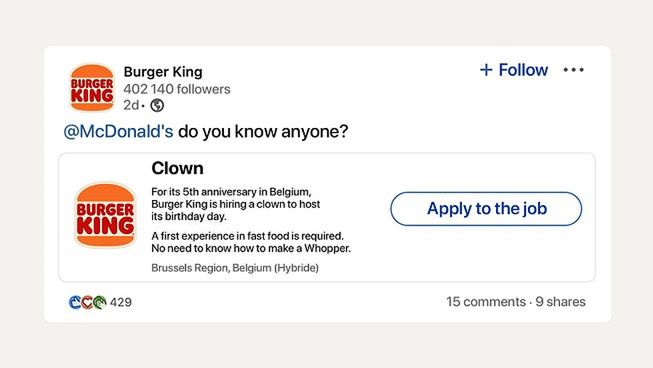View the 429 reactions count

coord(121,302)
